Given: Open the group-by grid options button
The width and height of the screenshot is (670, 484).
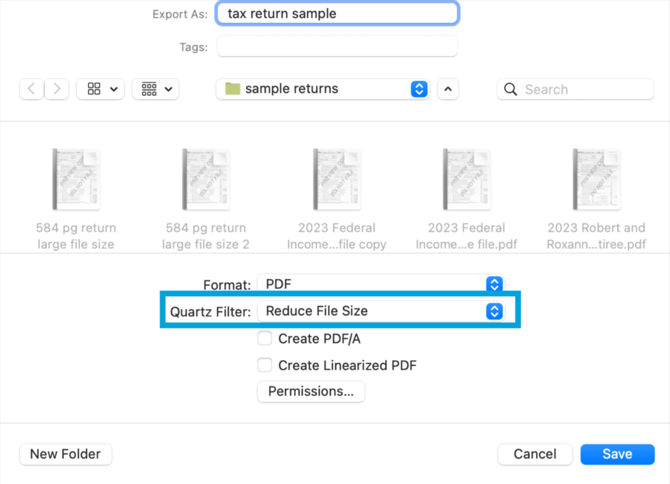Looking at the screenshot, I should [158, 89].
